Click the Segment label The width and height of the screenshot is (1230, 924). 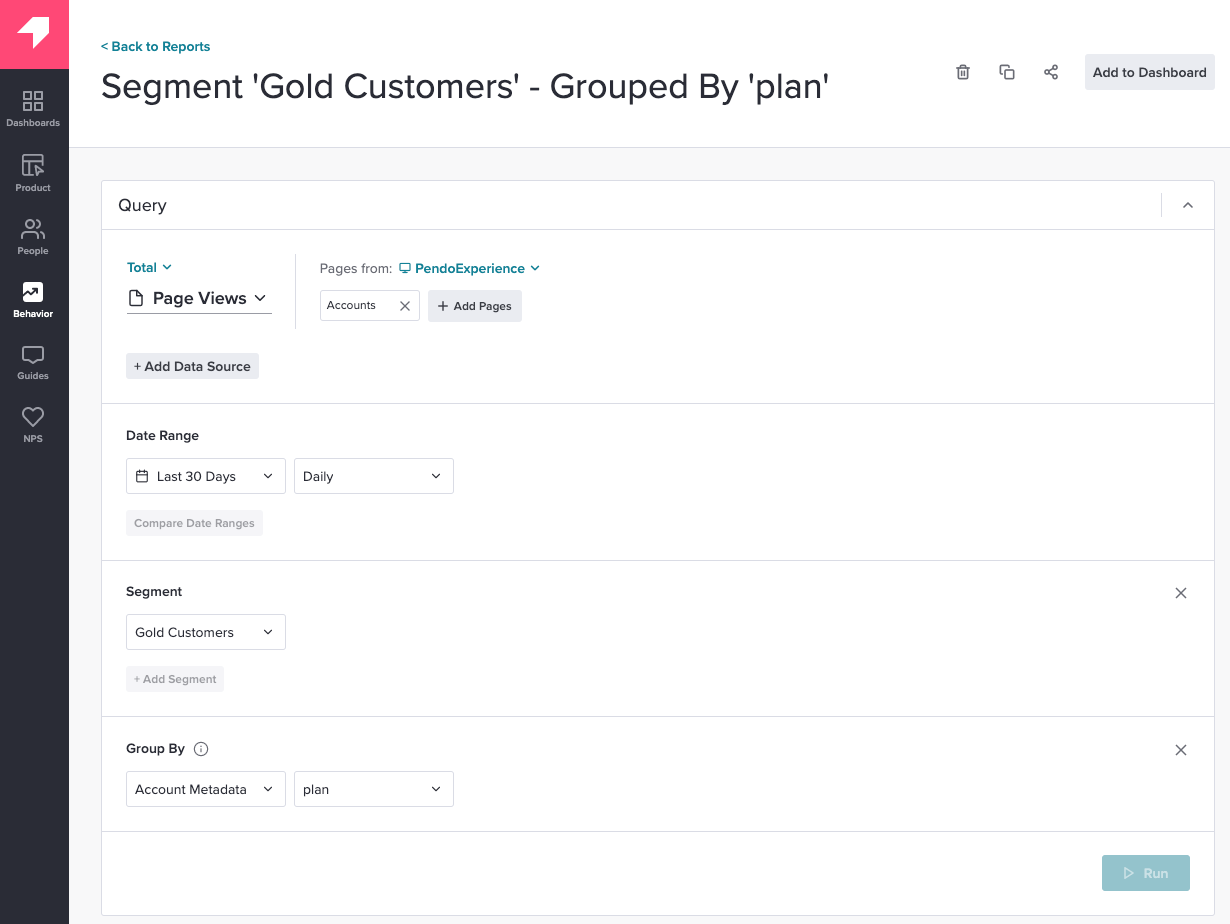[x=154, y=592]
